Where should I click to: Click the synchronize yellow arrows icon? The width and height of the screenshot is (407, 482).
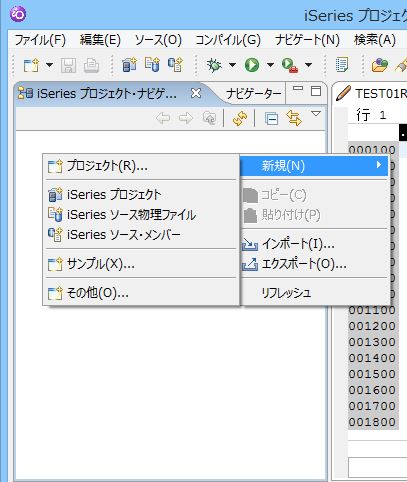pos(240,118)
